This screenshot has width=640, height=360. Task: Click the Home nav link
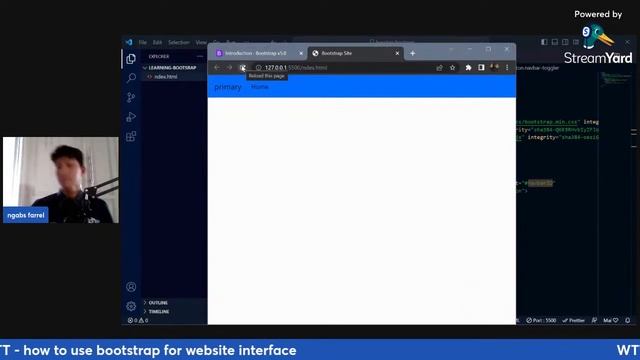coord(260,87)
